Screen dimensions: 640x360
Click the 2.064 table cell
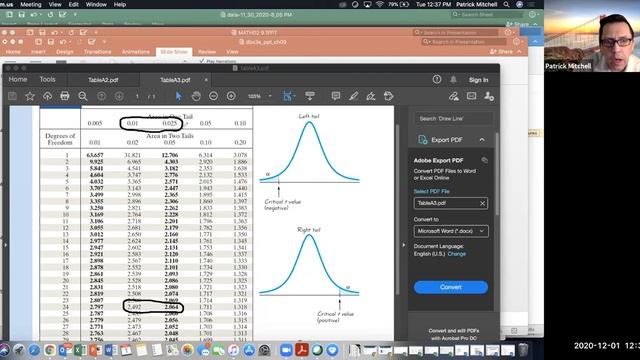pyautogui.click(x=171, y=307)
